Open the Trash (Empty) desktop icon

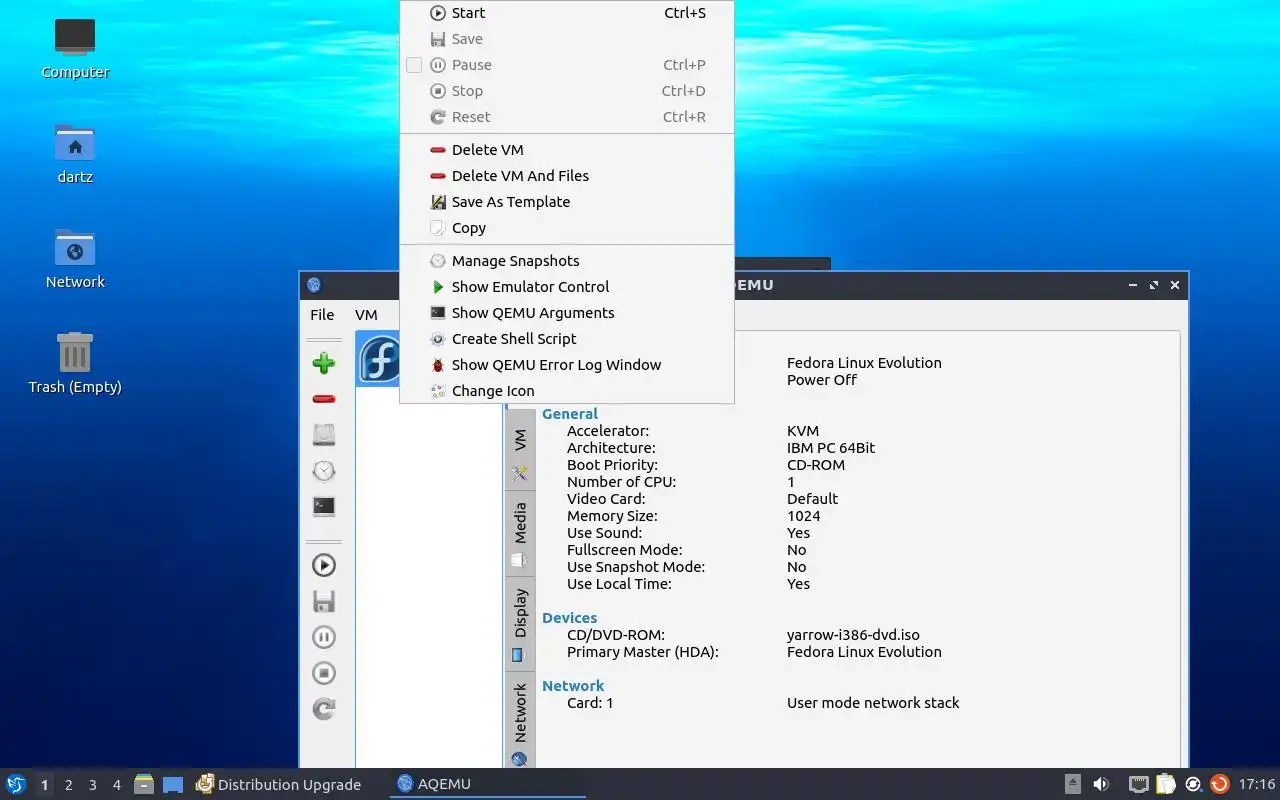click(x=75, y=363)
